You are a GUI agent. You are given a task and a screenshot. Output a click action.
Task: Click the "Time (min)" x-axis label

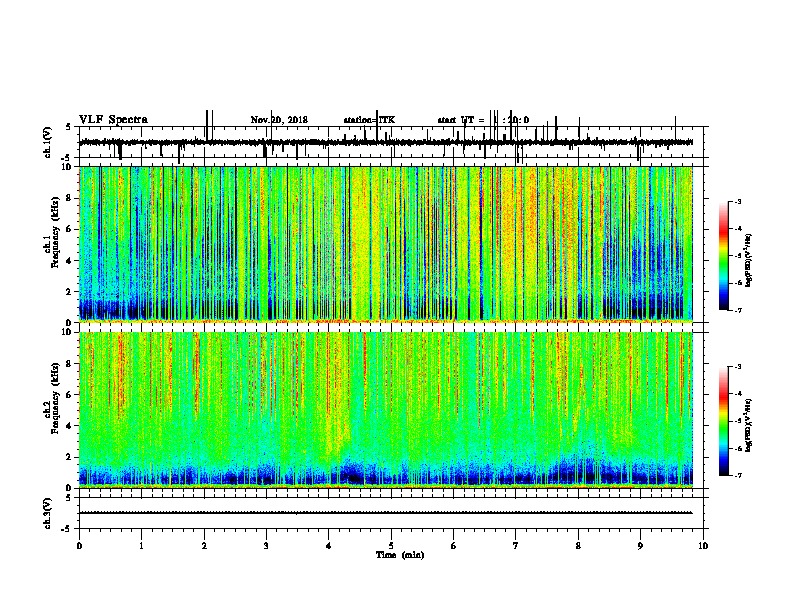pyautogui.click(x=400, y=555)
